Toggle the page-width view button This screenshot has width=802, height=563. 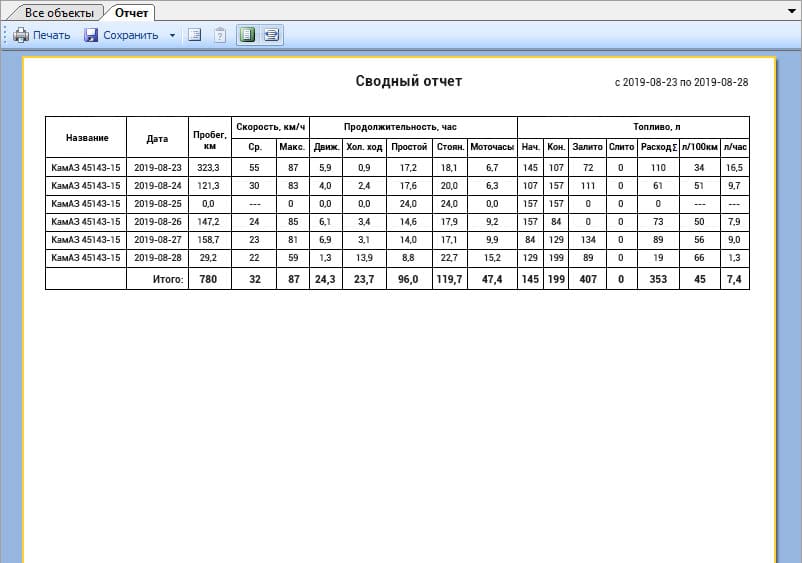pos(271,35)
